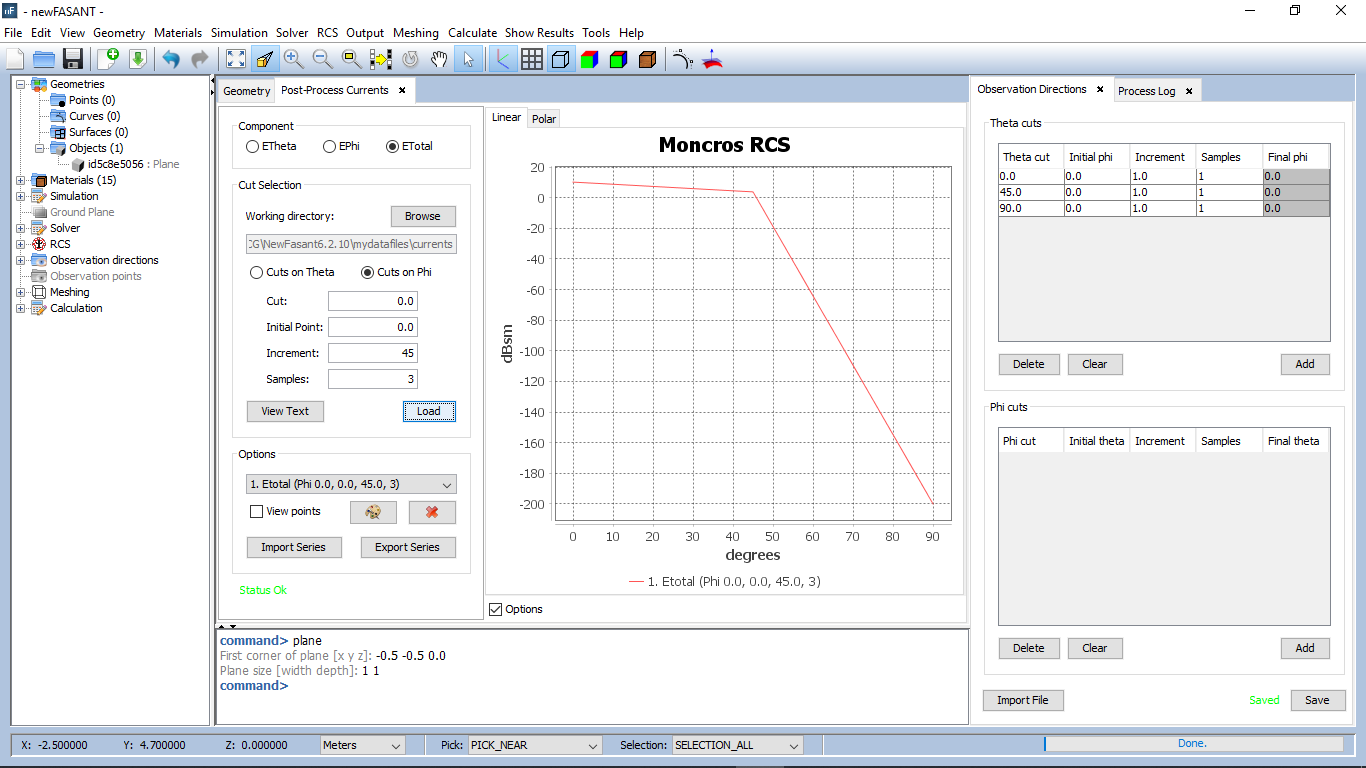The width and height of the screenshot is (1366, 768).
Task: Click the Save floppy disk icon
Action: [x=72, y=59]
